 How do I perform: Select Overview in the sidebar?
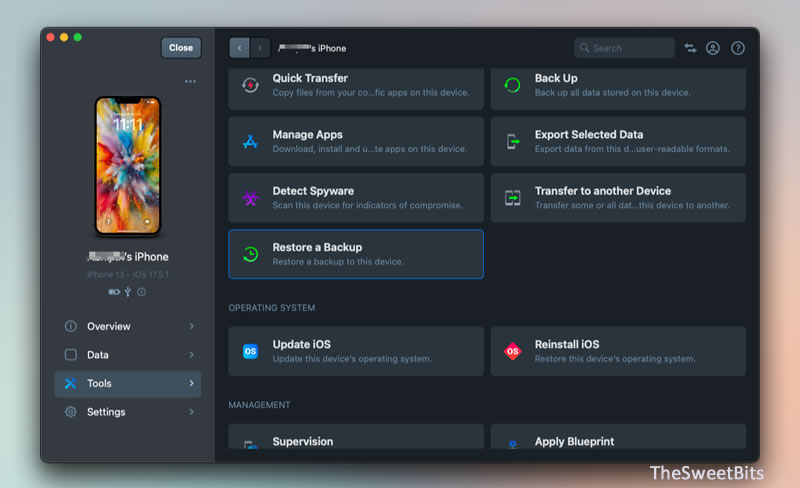click(x=128, y=326)
